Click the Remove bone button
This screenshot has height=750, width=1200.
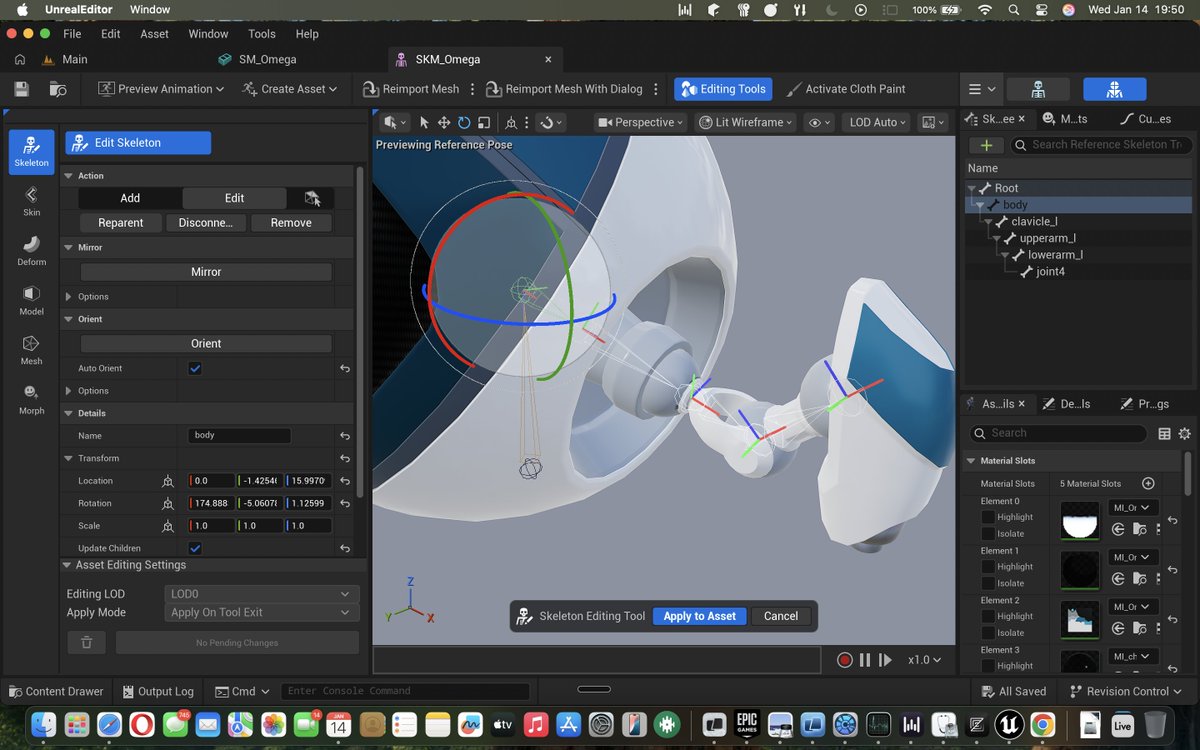tap(291, 223)
